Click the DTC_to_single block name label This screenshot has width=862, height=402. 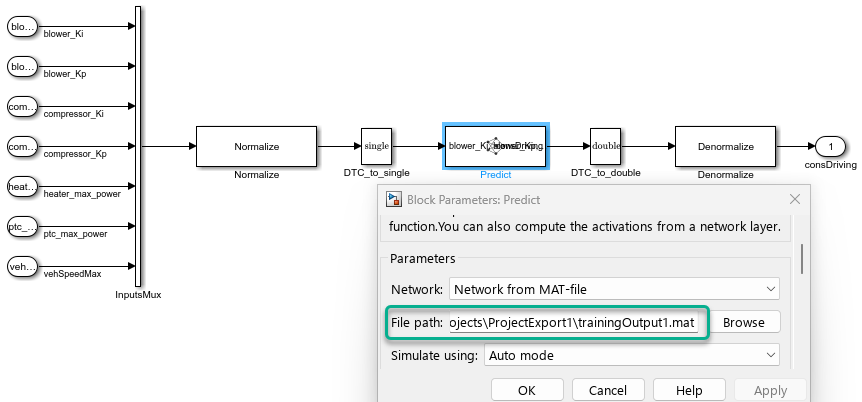coord(377,173)
